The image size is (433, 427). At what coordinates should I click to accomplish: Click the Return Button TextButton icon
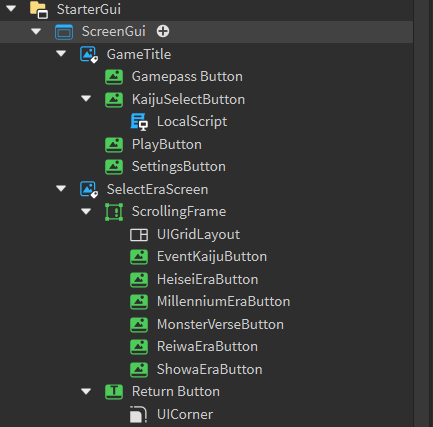(114, 392)
